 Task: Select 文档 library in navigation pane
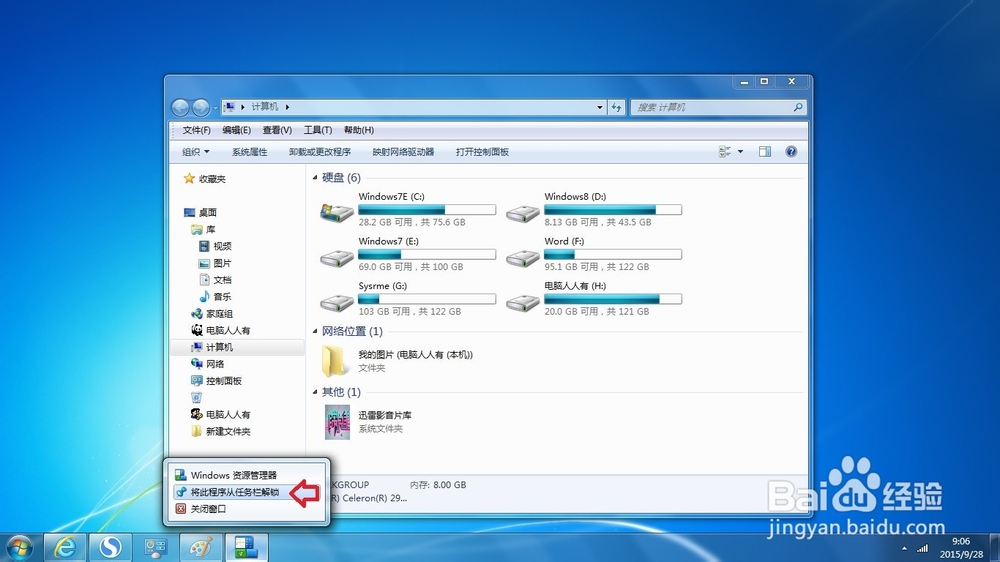tap(222, 280)
